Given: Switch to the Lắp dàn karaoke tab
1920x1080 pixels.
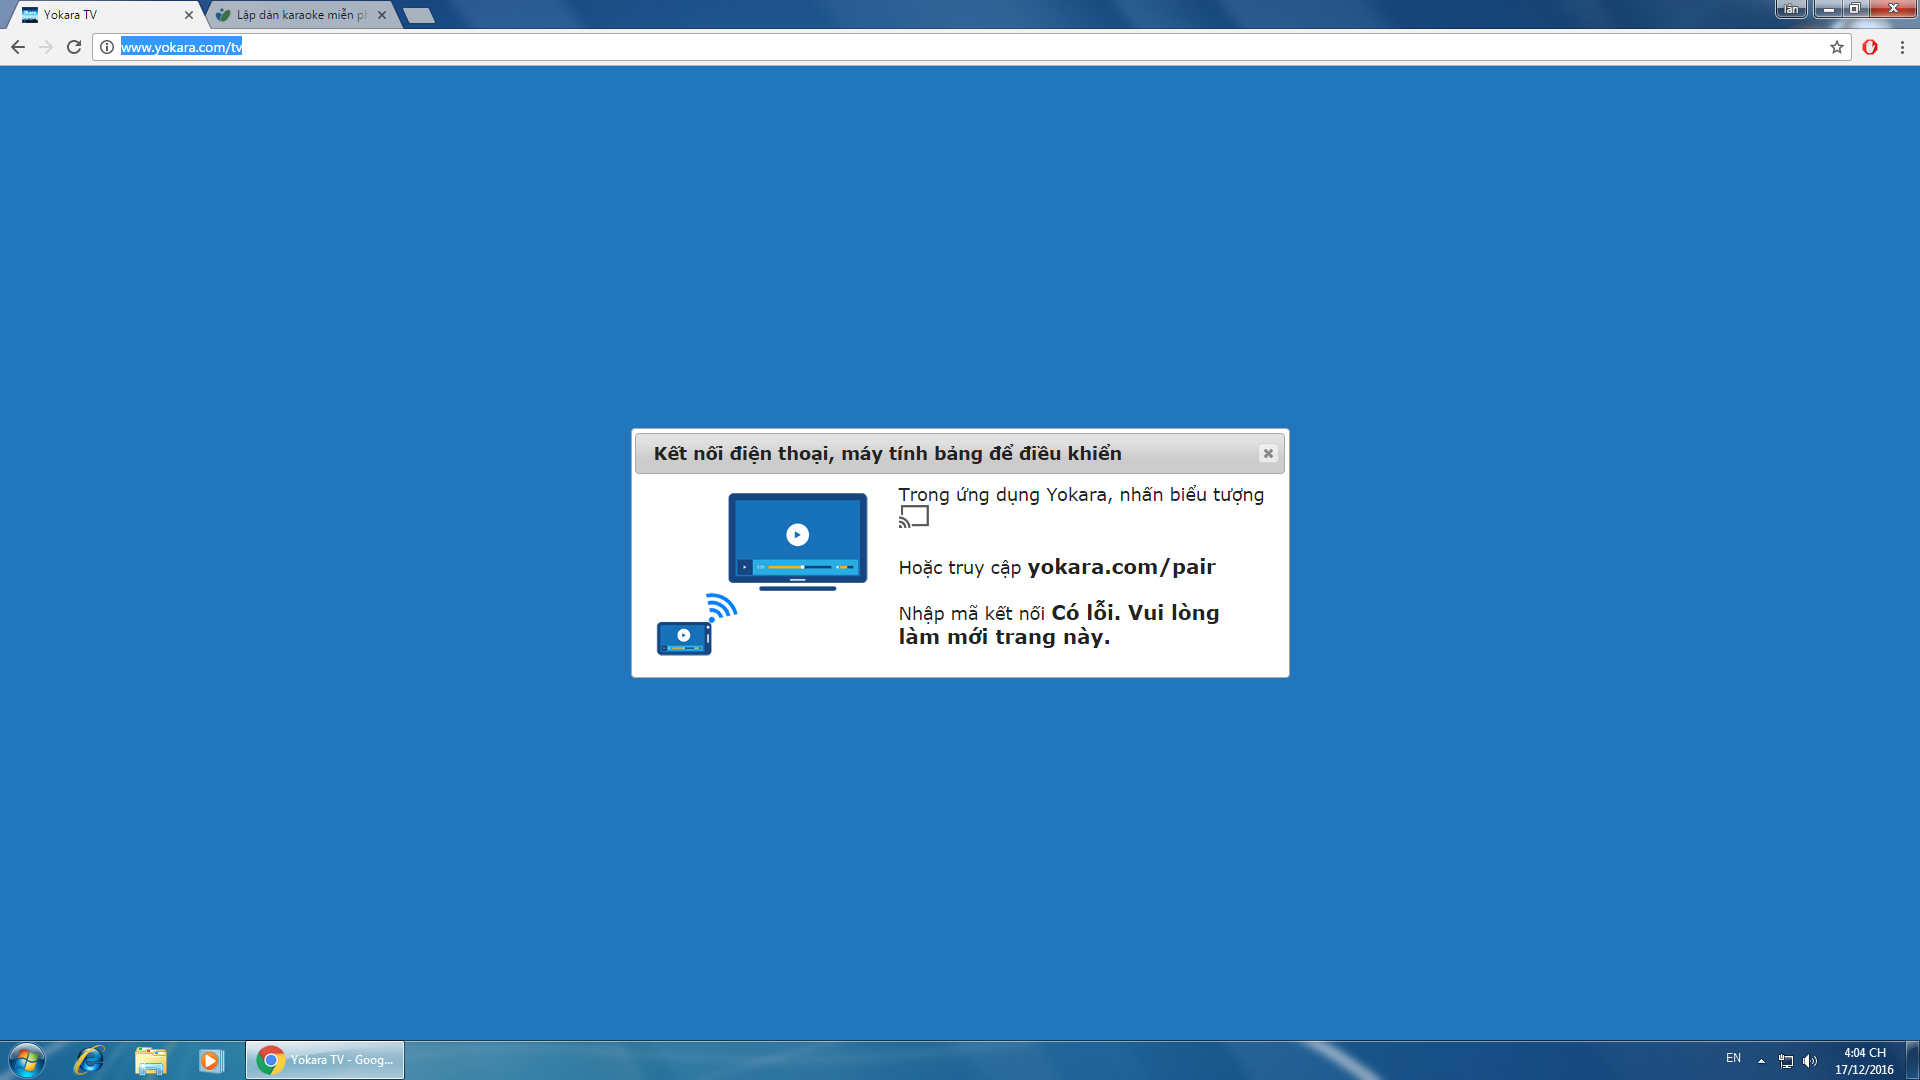Looking at the screenshot, I should click(300, 15).
